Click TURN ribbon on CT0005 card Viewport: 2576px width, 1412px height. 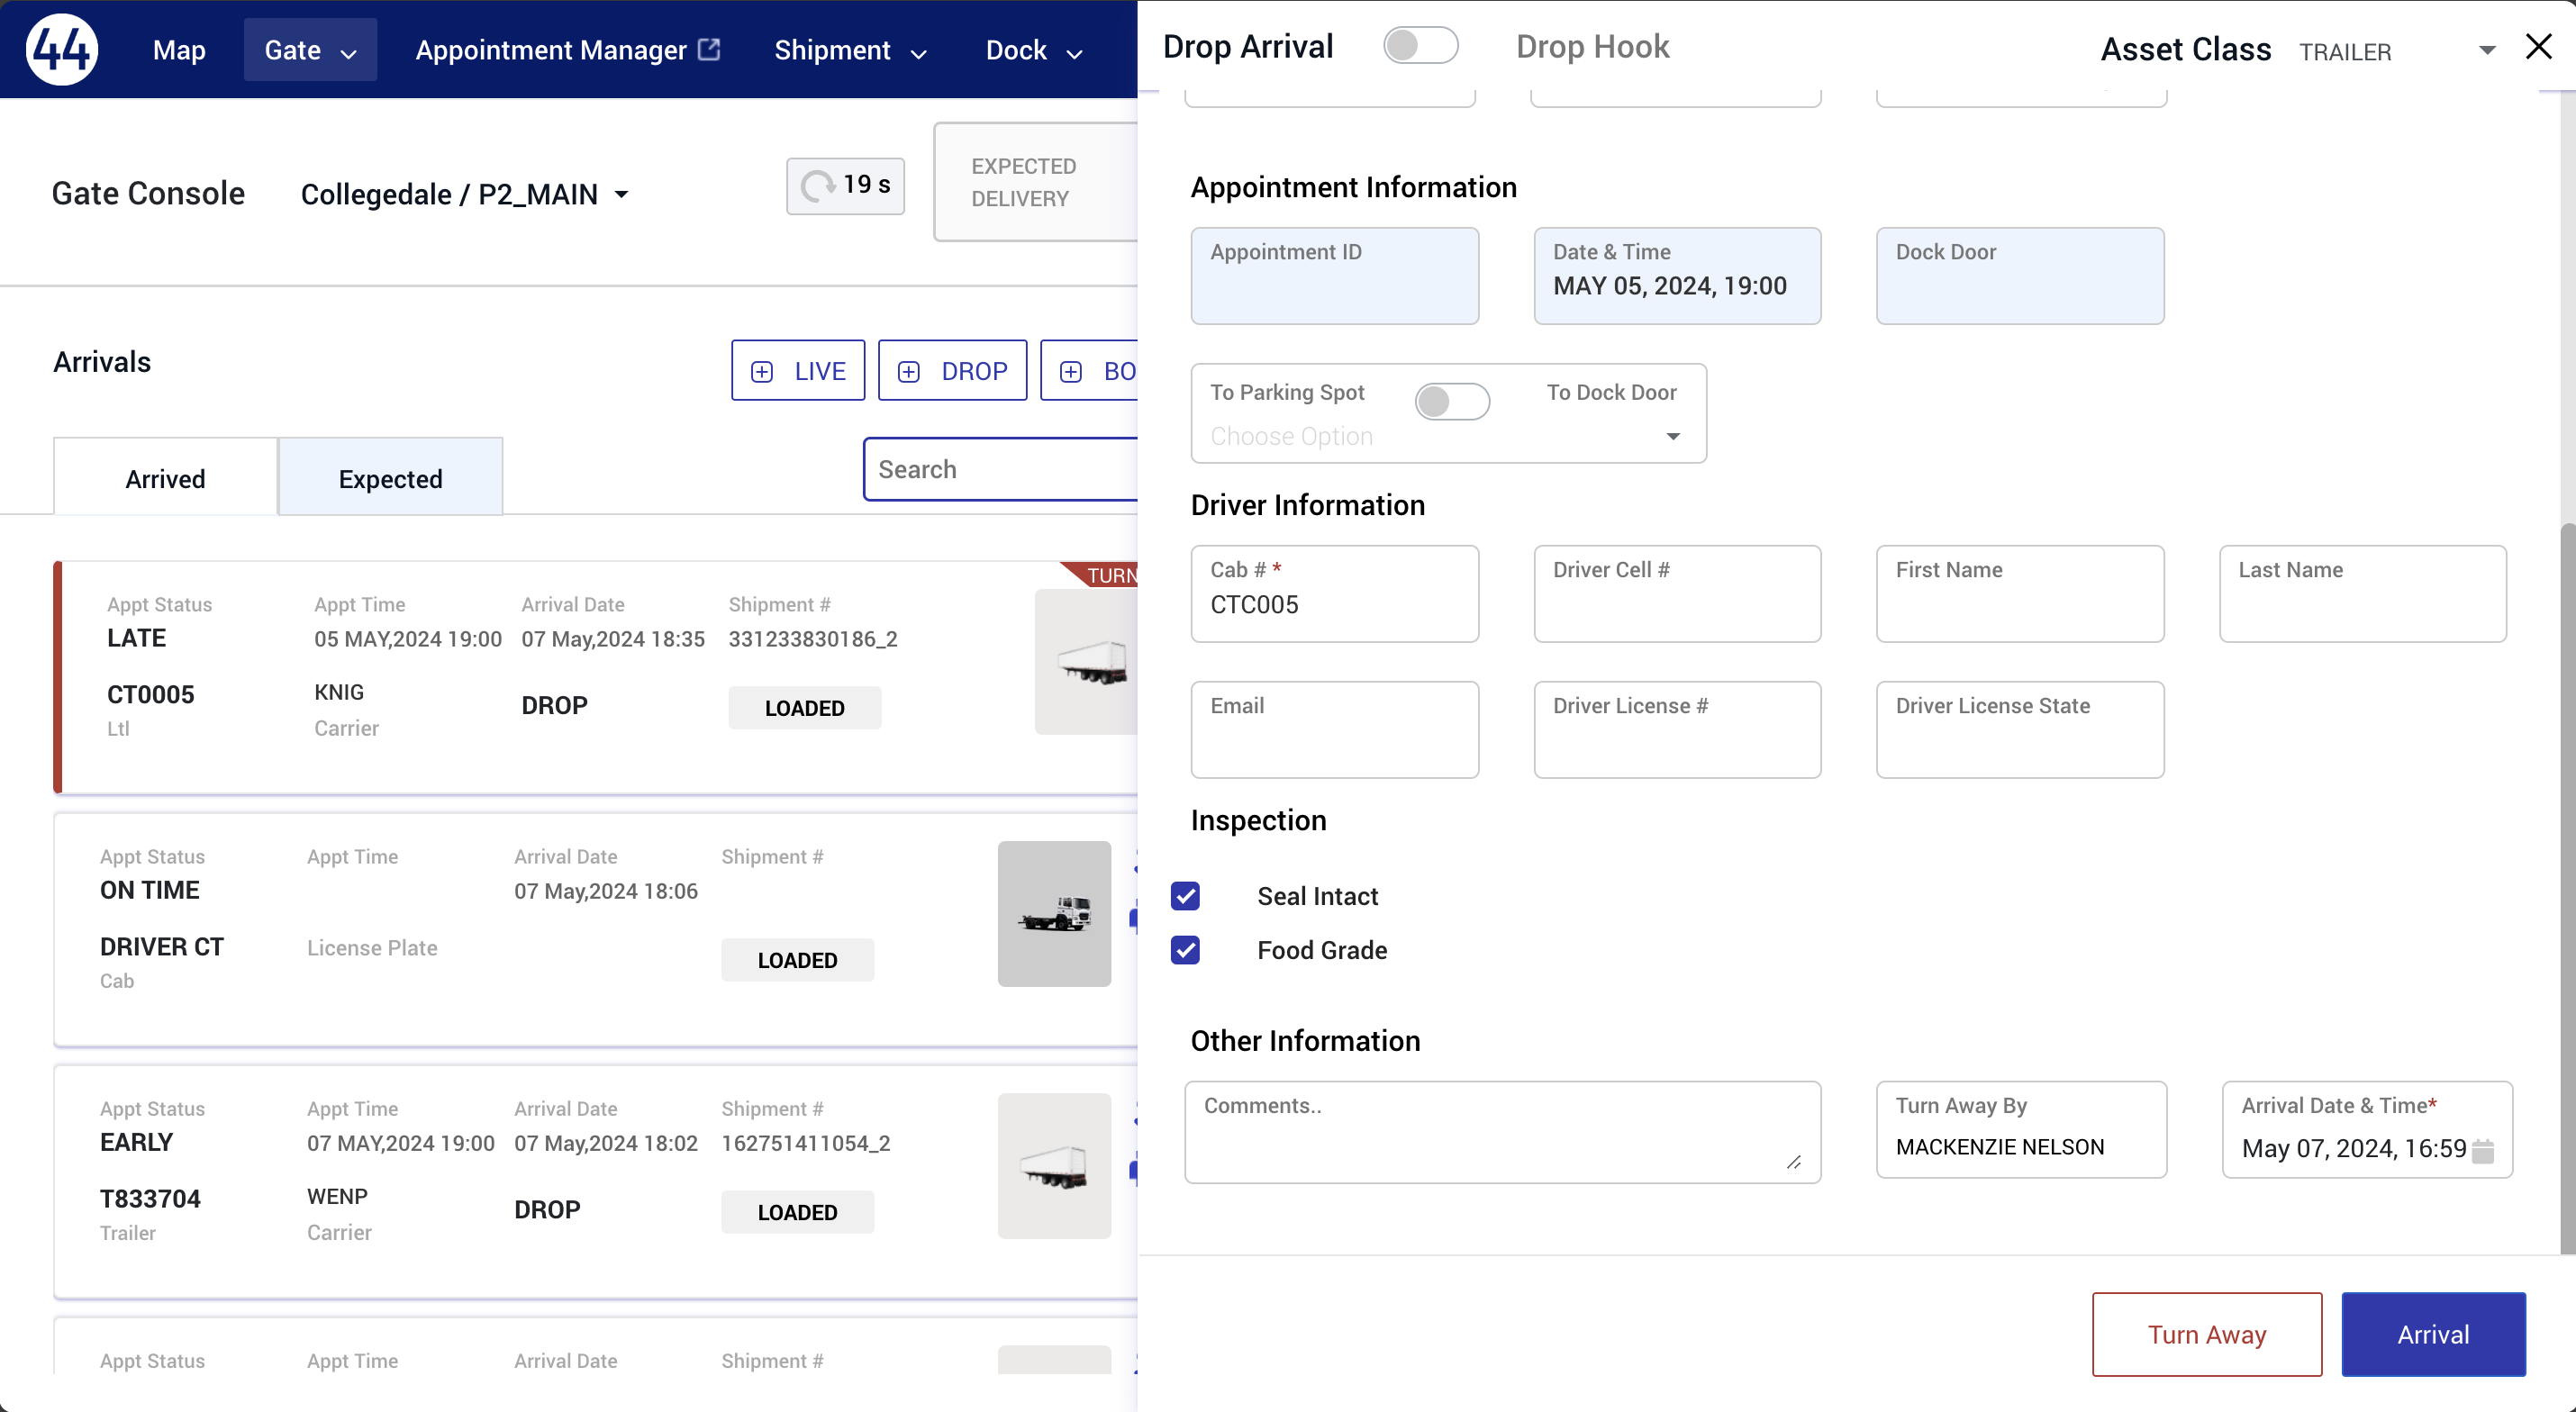coord(1101,574)
